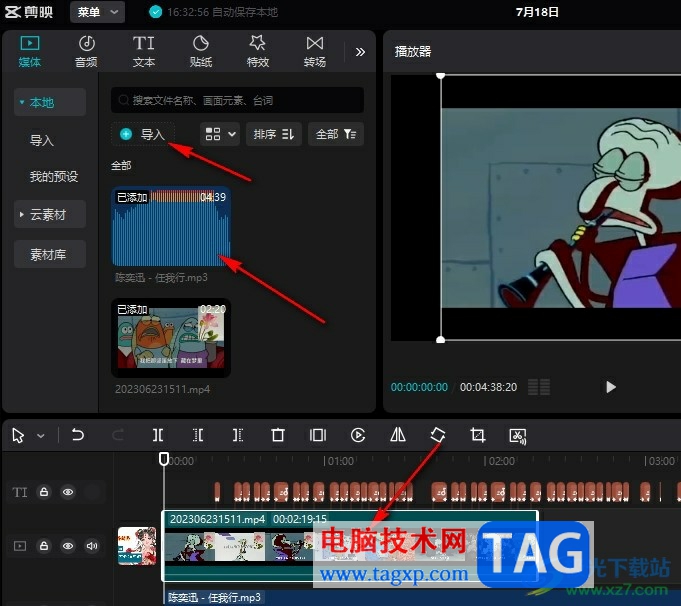Undo the last action
The height and width of the screenshot is (606, 681).
78,435
